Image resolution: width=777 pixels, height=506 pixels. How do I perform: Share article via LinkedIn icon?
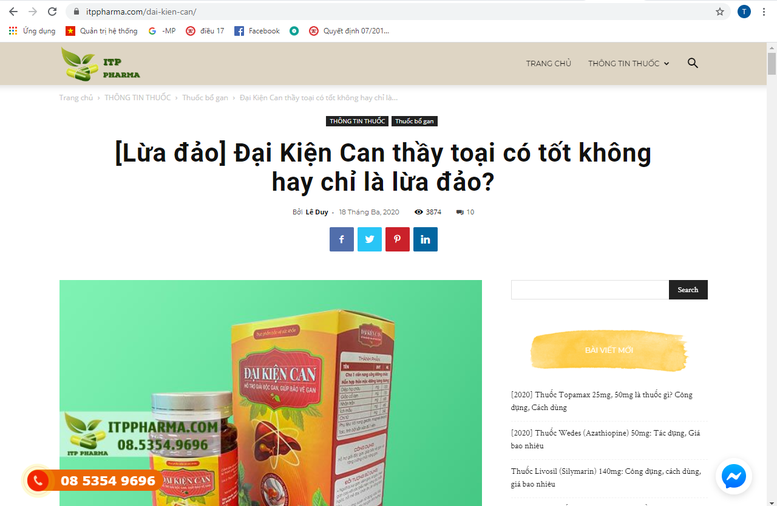coord(425,239)
